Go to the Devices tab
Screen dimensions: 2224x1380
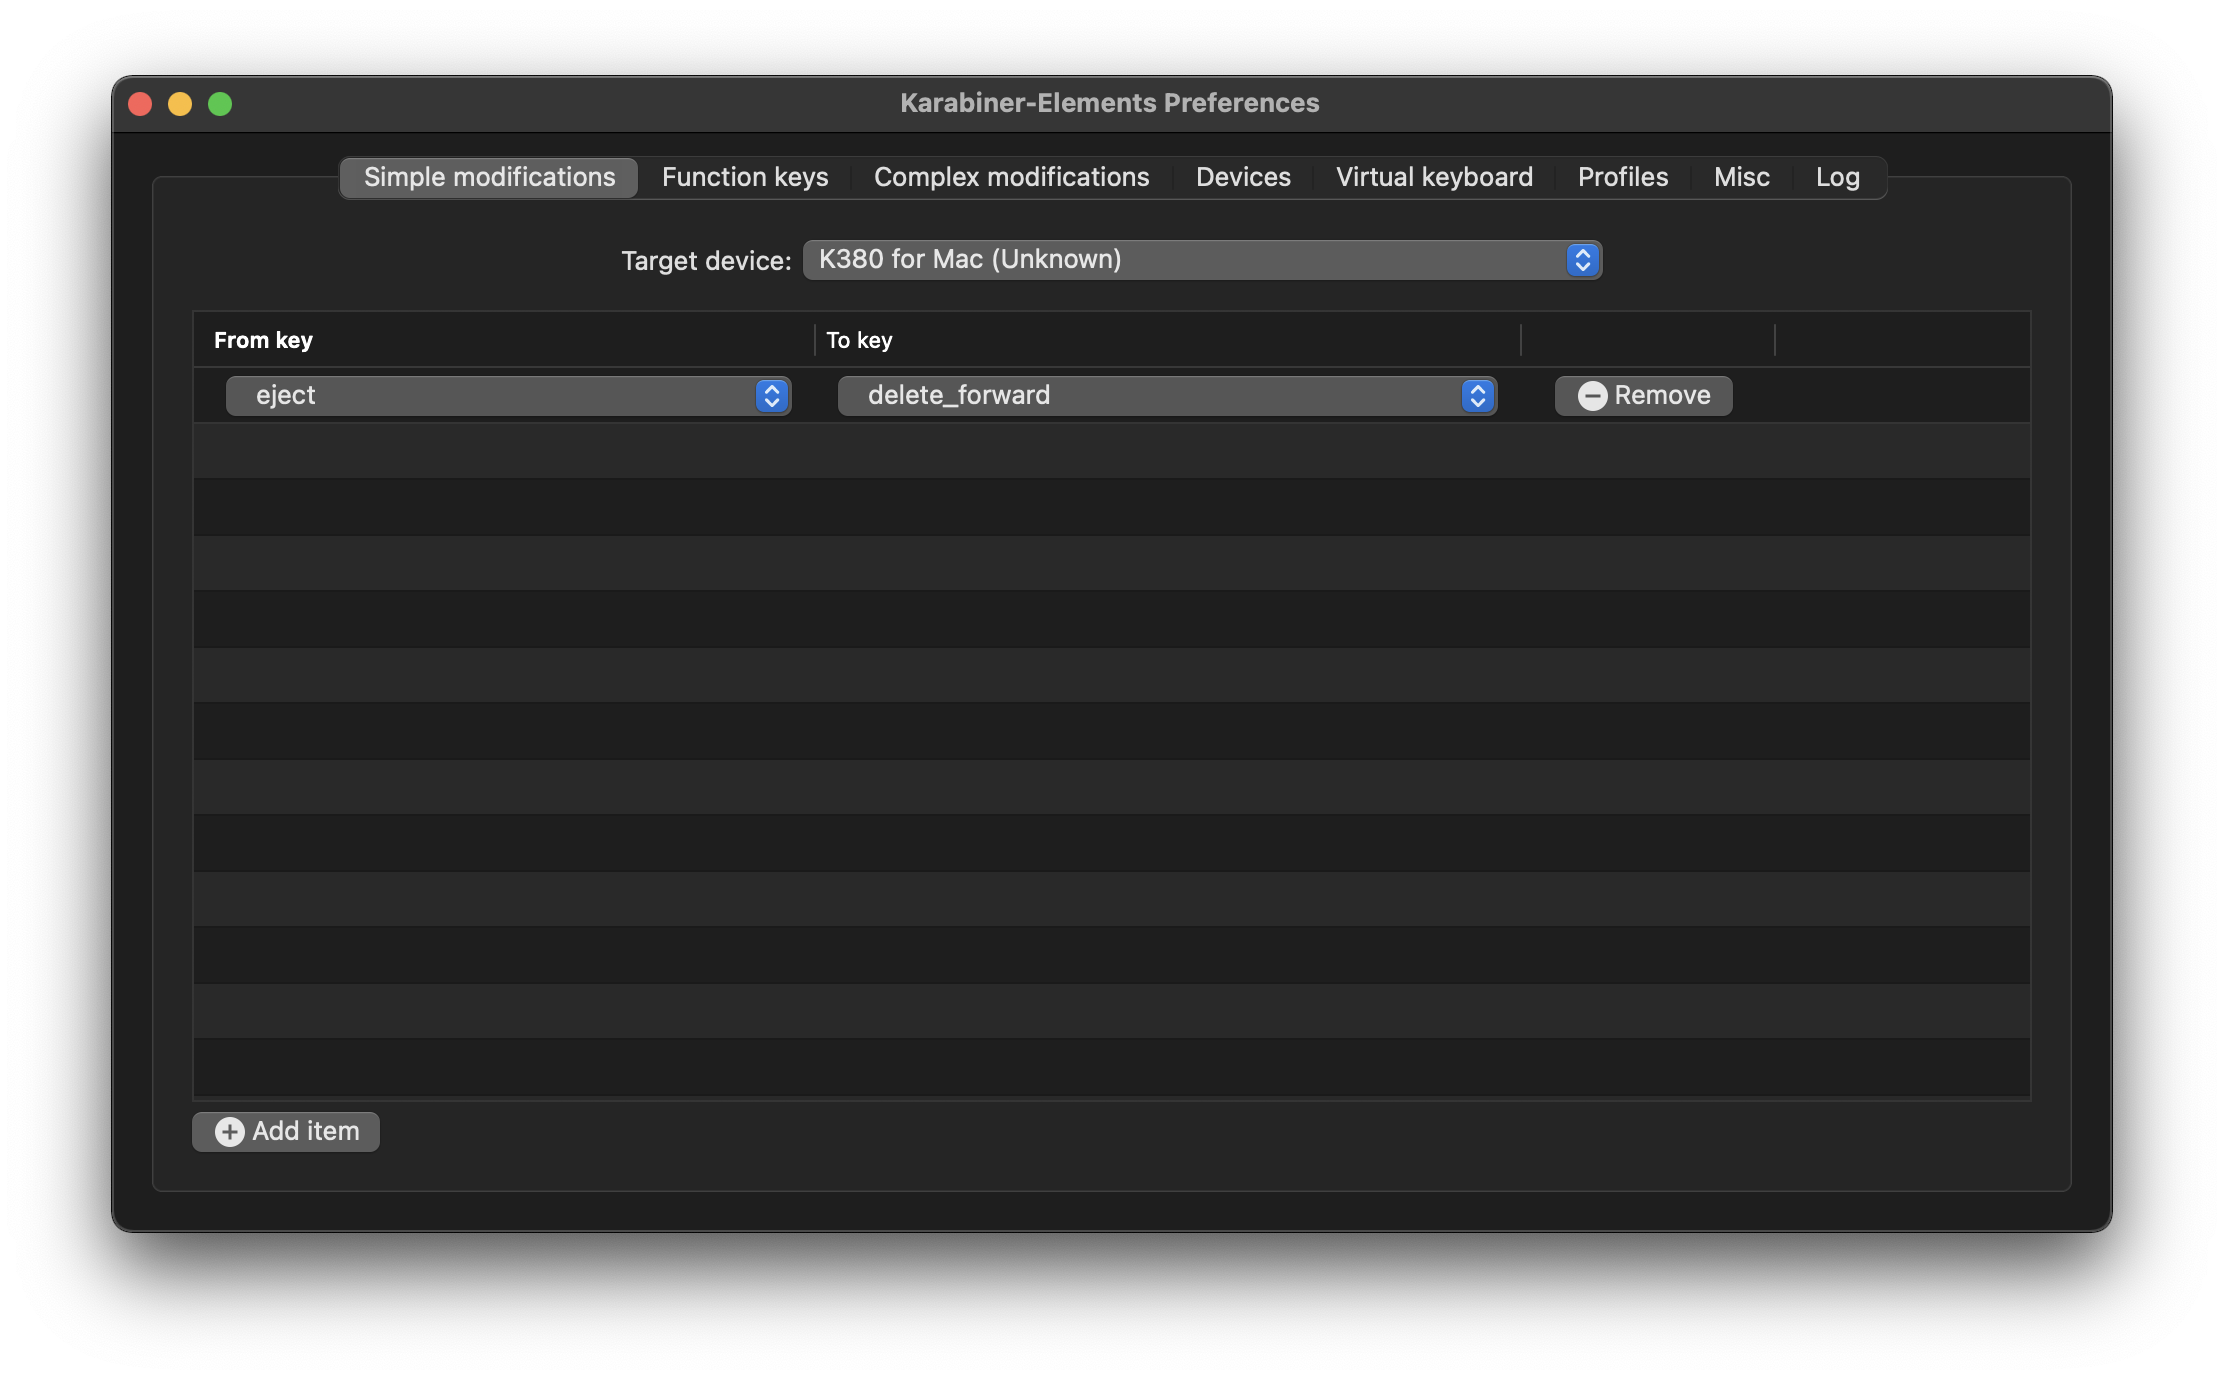(x=1243, y=178)
